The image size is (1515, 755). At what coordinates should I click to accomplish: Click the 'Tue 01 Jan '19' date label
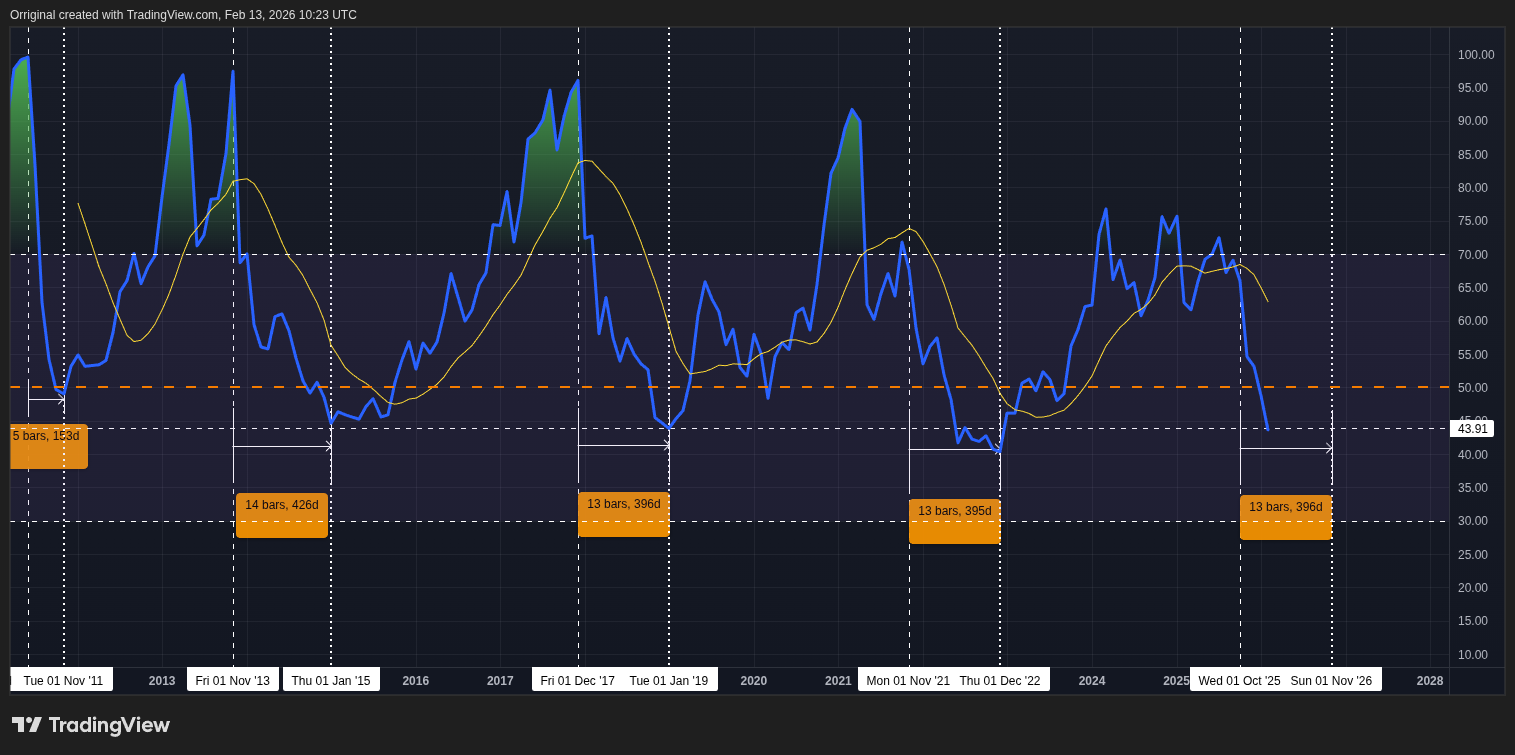[x=669, y=680]
